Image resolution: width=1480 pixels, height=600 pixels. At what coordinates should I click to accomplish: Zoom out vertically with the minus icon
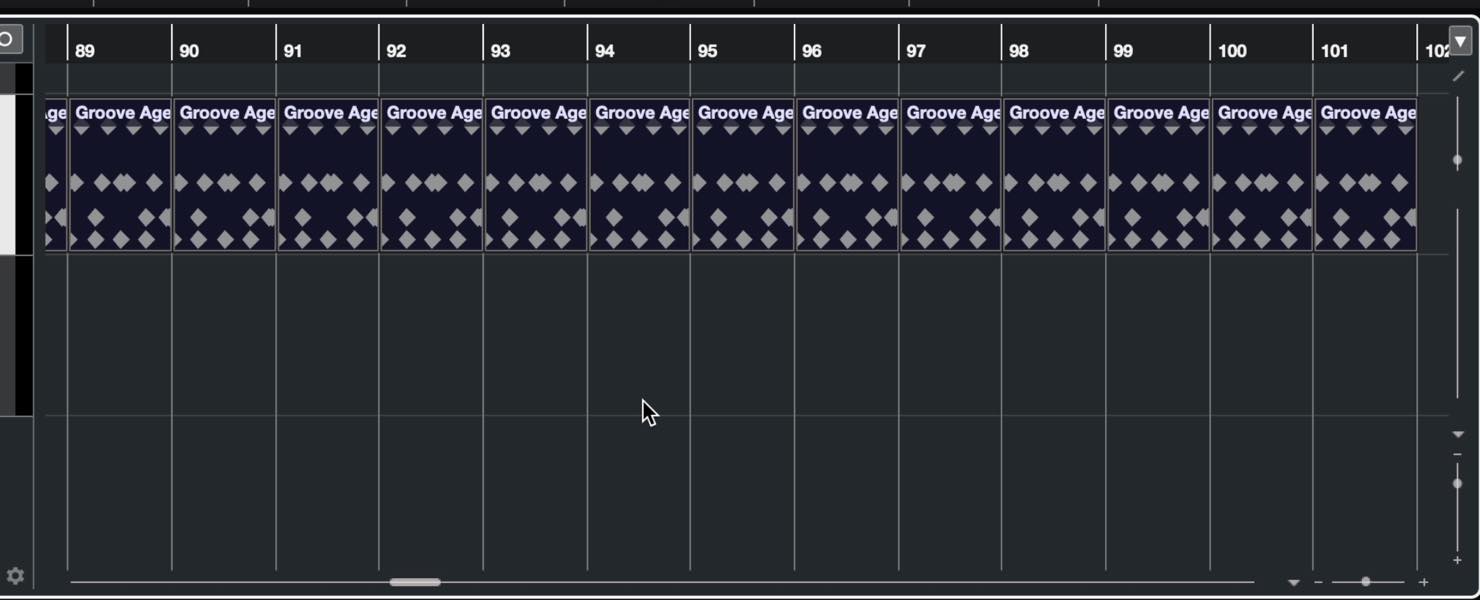[1458, 455]
